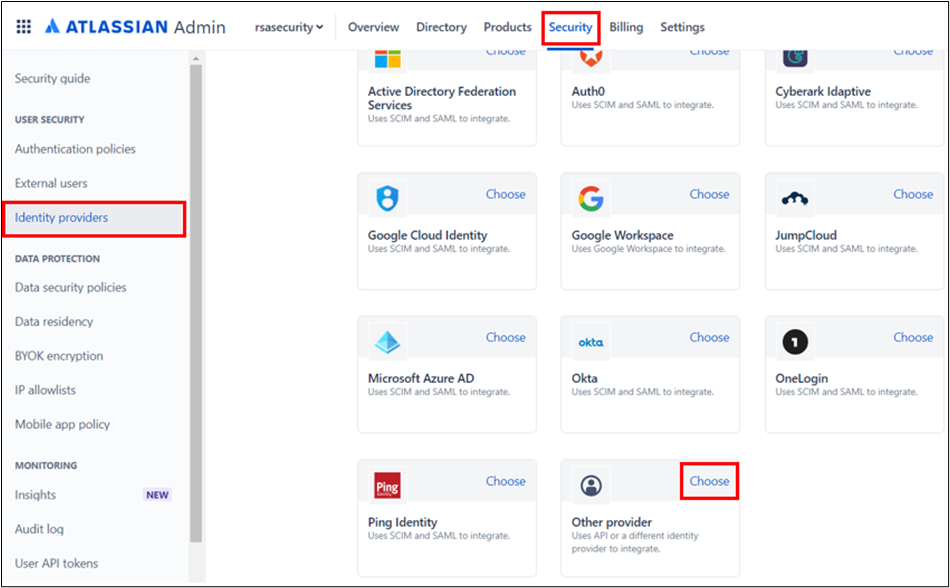Image resolution: width=950 pixels, height=588 pixels.
Task: Click the Google Workspace G logo
Action: click(x=591, y=198)
